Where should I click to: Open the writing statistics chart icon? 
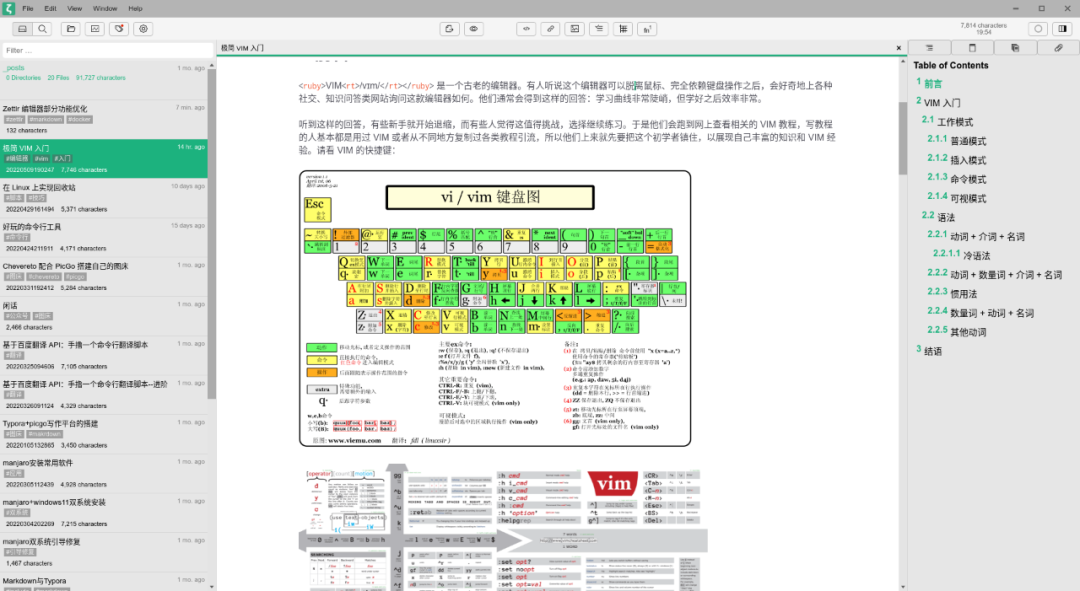(95, 29)
